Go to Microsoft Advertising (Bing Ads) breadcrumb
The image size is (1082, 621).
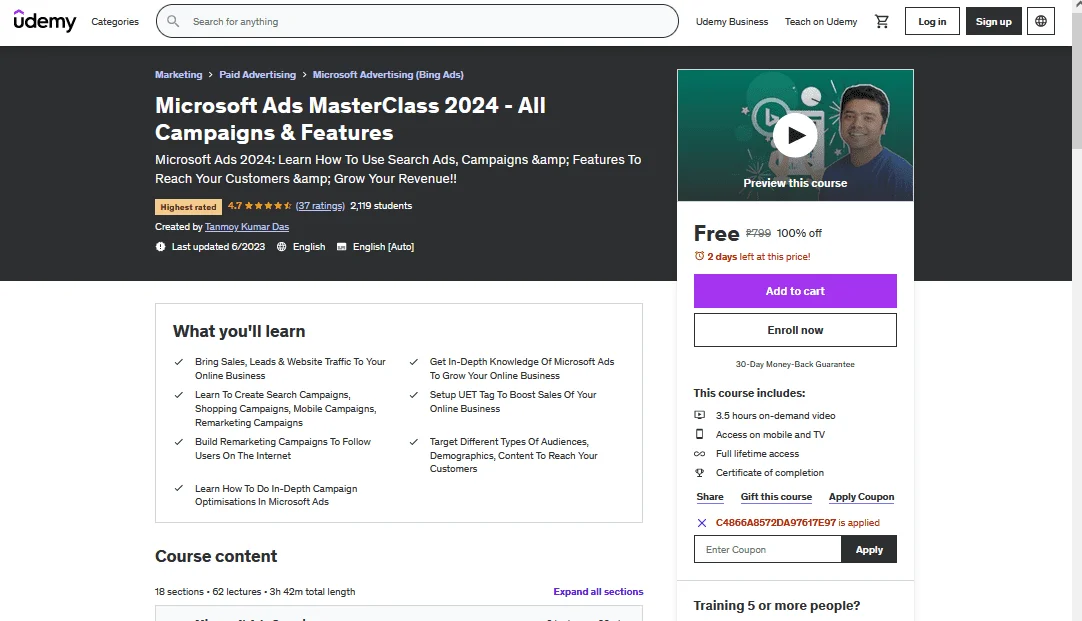tap(388, 75)
